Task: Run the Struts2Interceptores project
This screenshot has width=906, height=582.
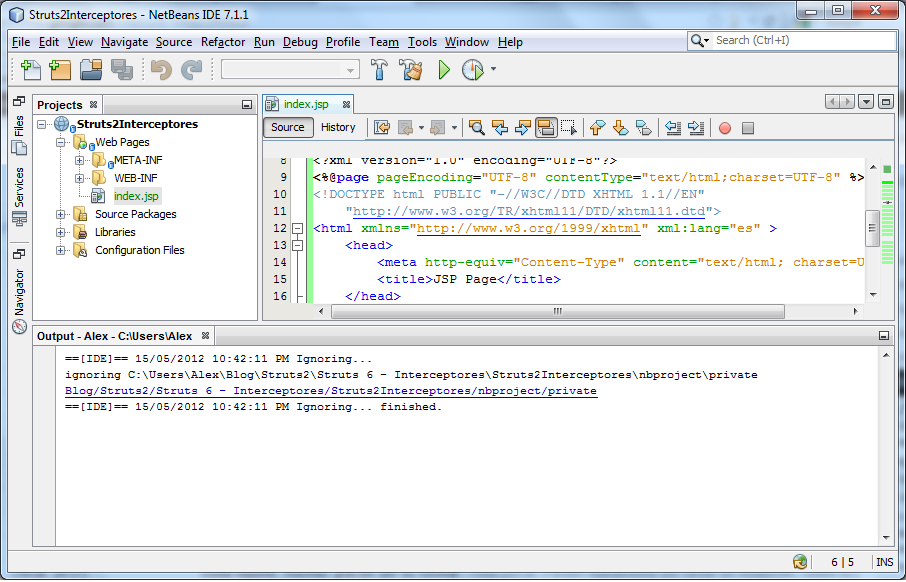Action: click(x=443, y=70)
